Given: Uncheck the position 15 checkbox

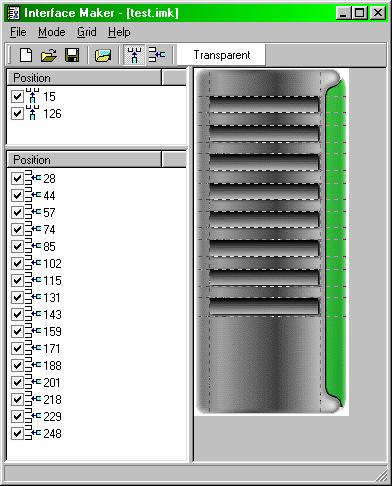Looking at the screenshot, I should (17, 97).
